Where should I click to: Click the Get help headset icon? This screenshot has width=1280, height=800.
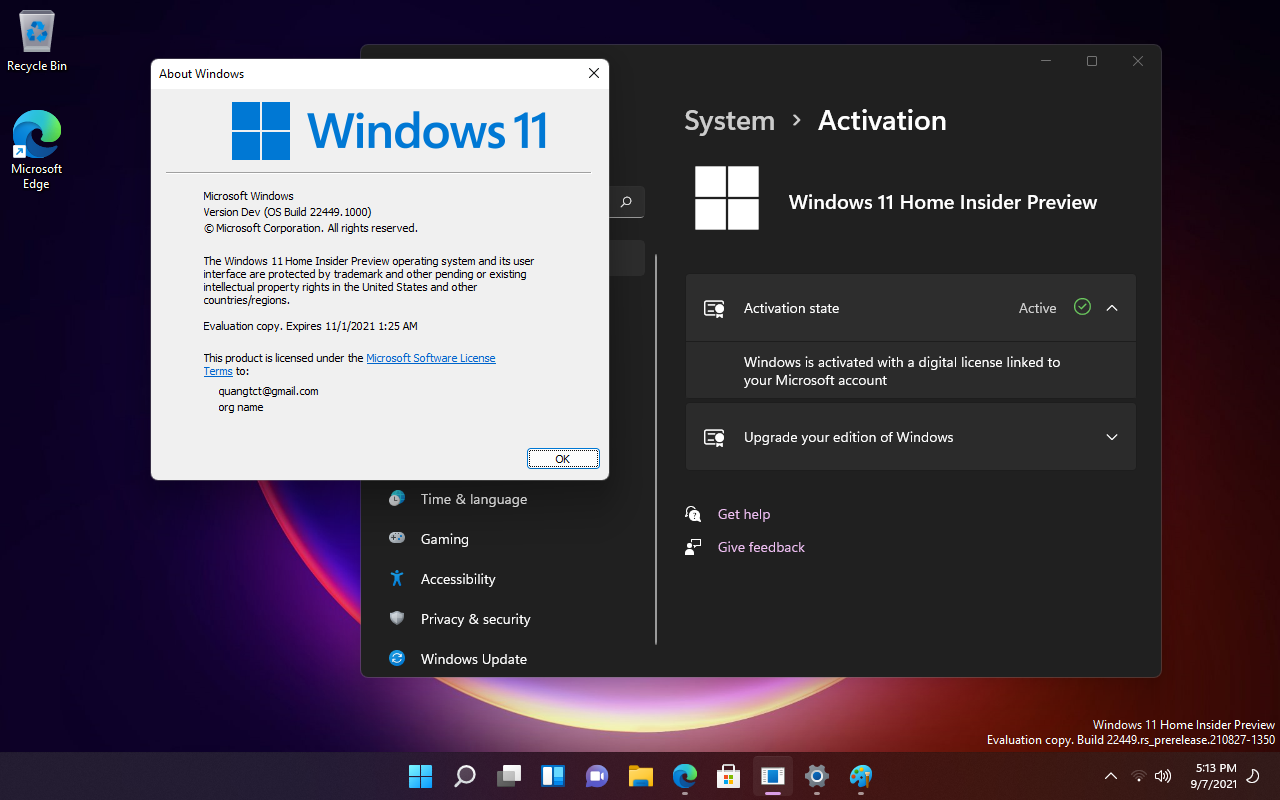[693, 514]
